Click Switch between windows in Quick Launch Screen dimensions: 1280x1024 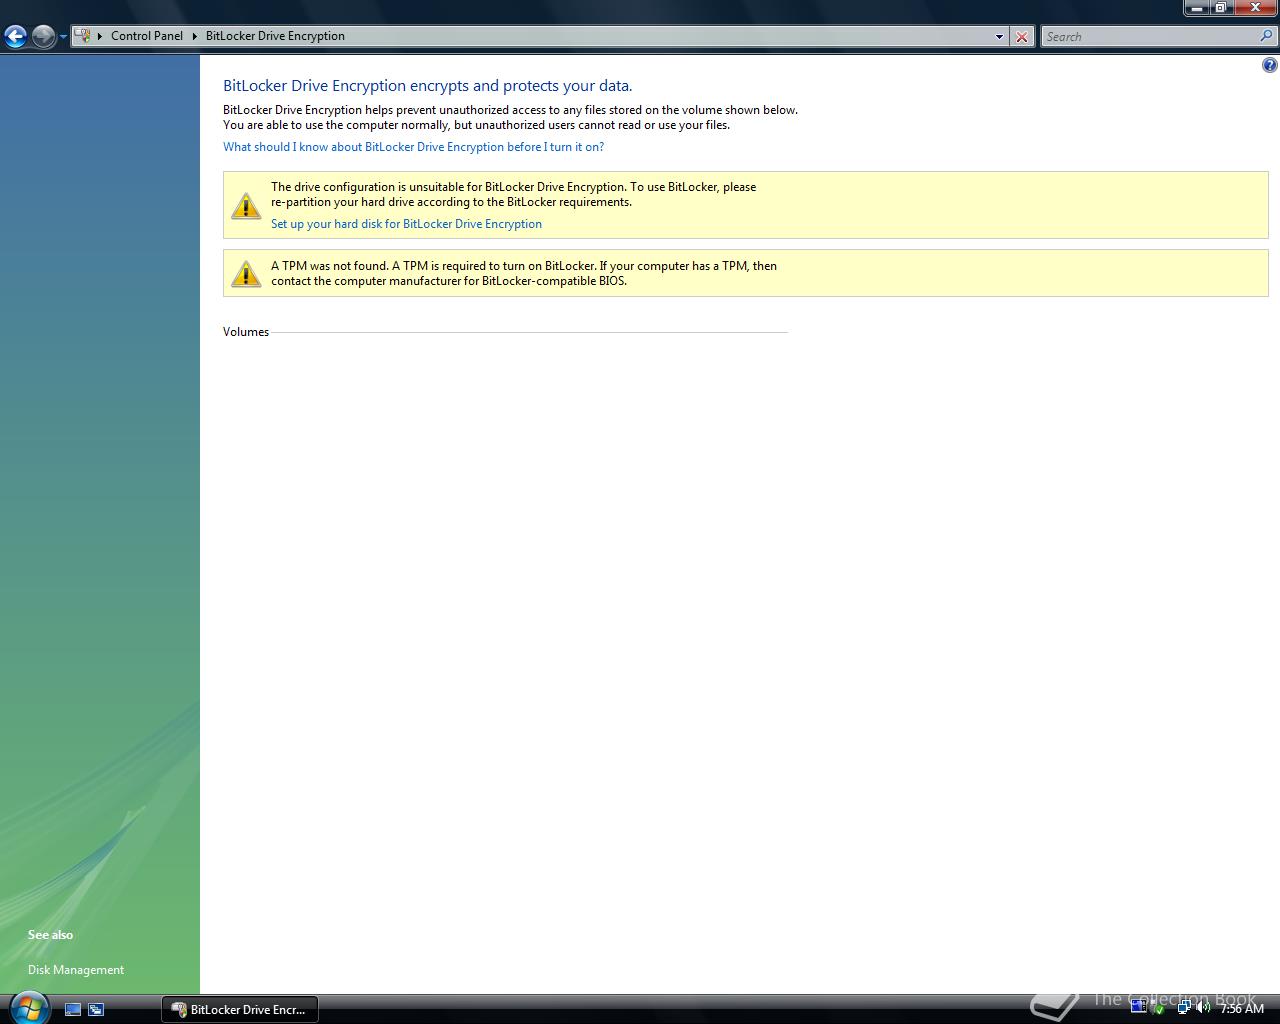coord(96,1010)
